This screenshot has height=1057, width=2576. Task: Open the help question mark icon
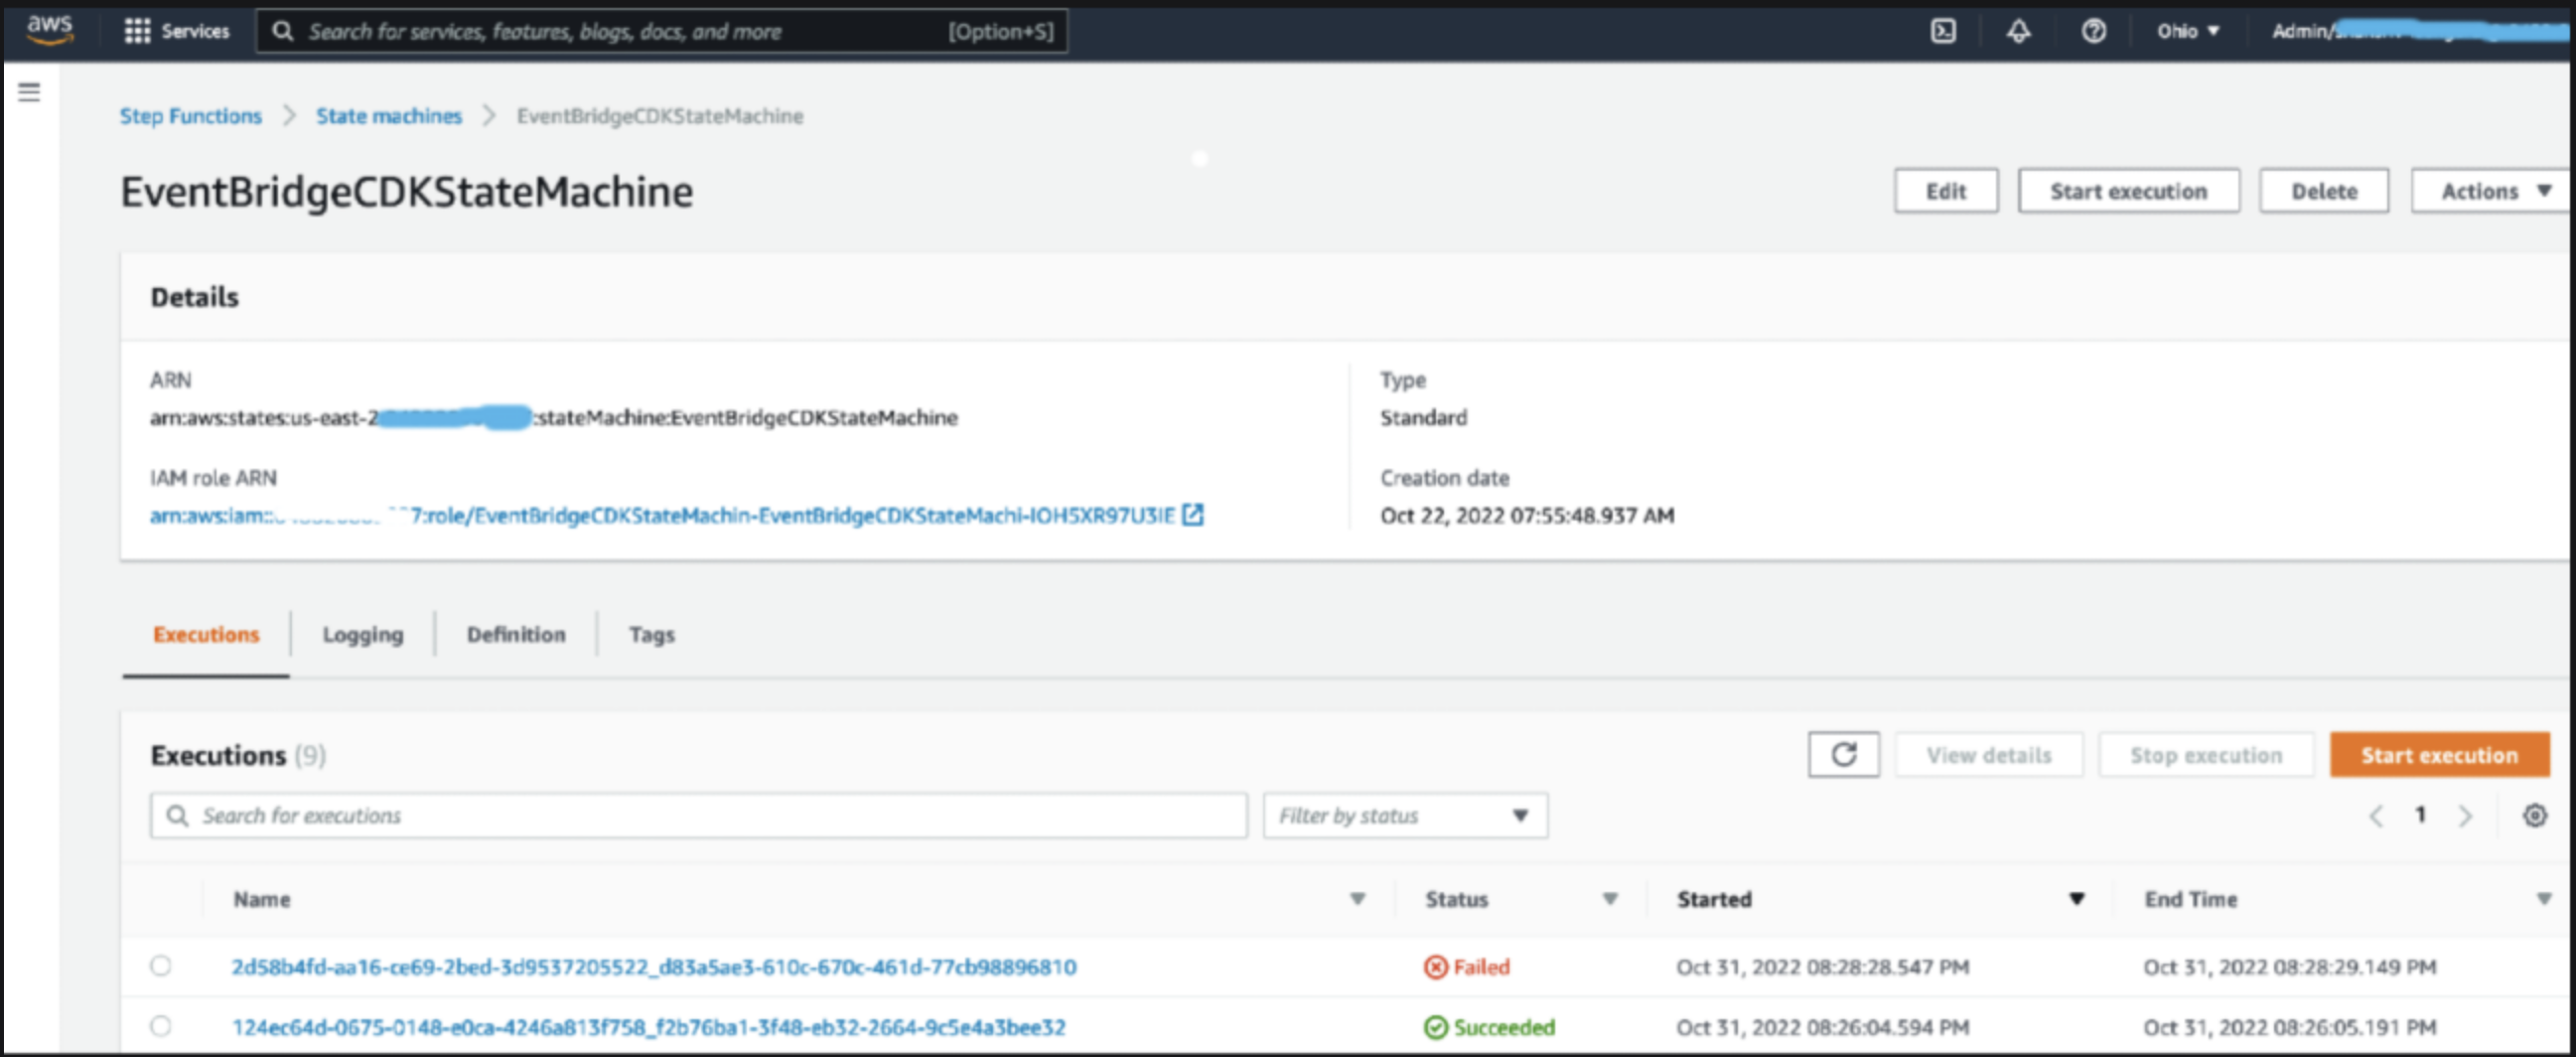[2093, 31]
